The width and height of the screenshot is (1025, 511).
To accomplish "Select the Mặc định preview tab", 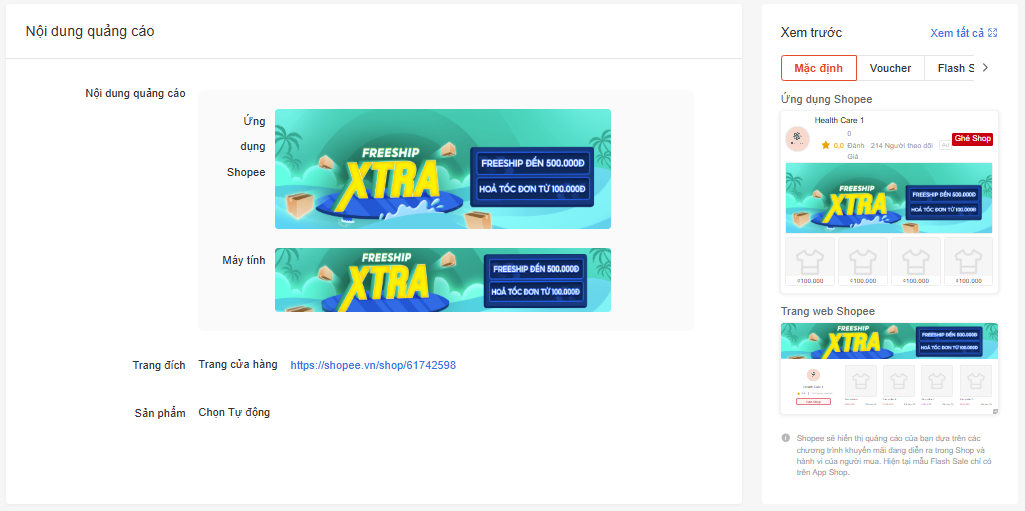I will (x=818, y=68).
